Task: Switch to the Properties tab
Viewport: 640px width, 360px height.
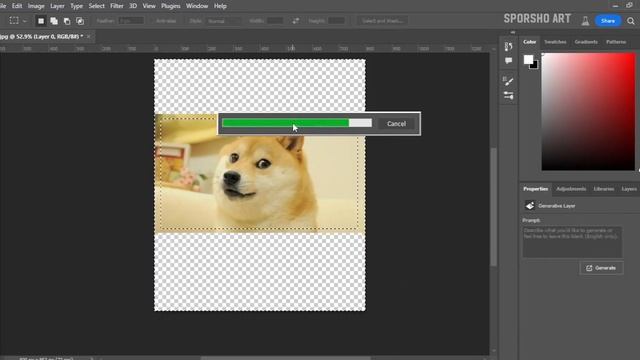Action: (x=536, y=189)
